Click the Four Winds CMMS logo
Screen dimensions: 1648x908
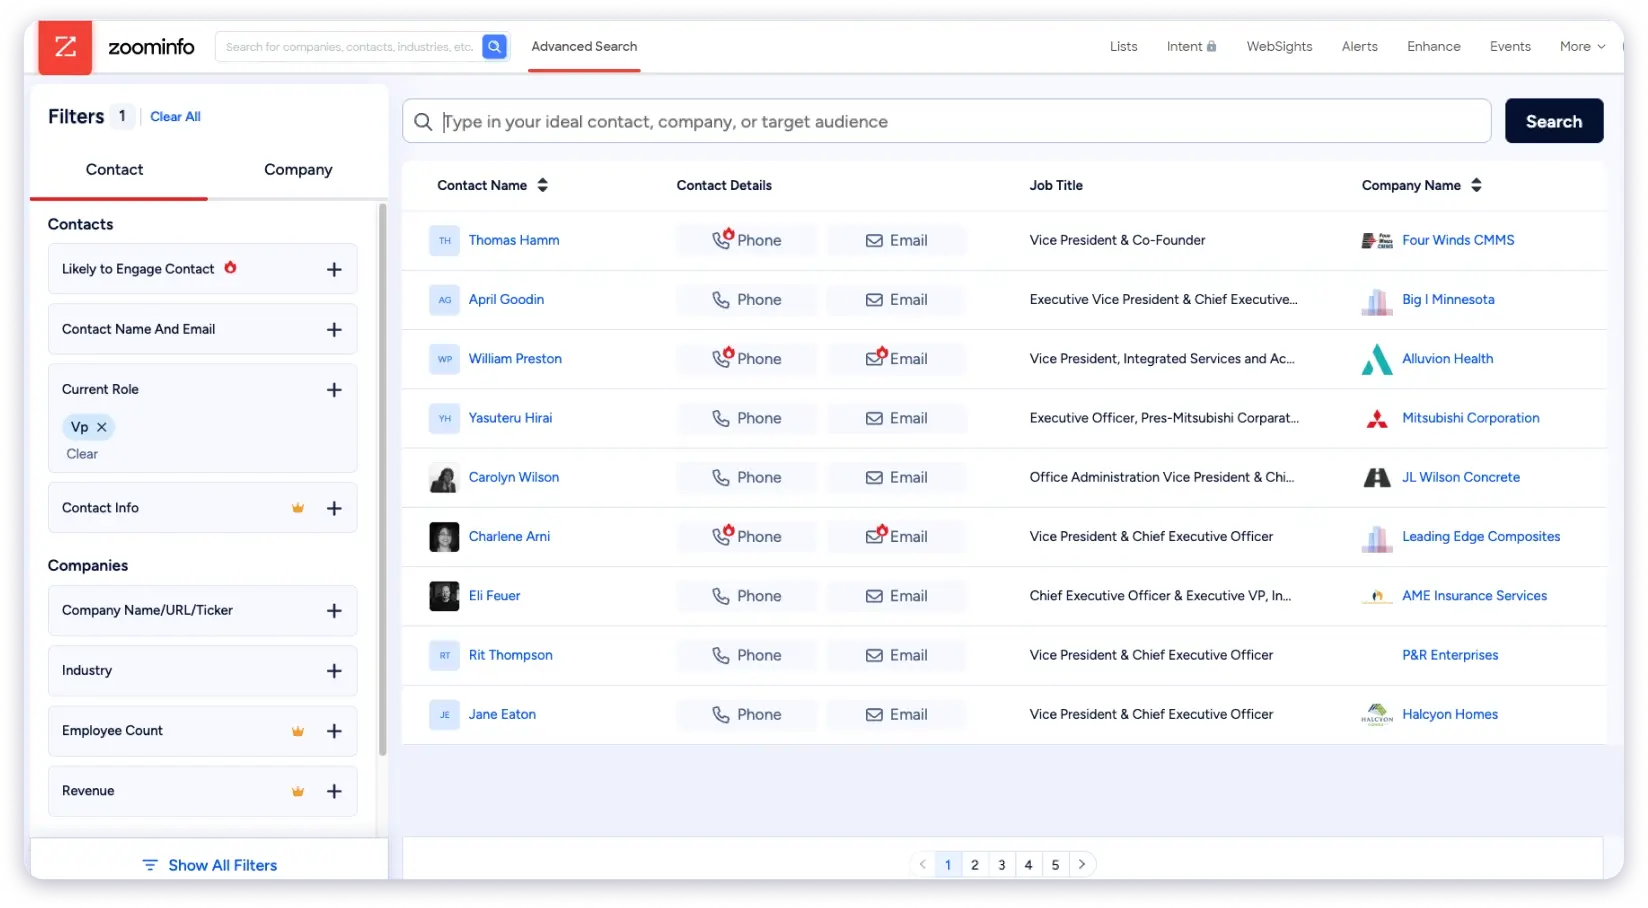tap(1377, 241)
